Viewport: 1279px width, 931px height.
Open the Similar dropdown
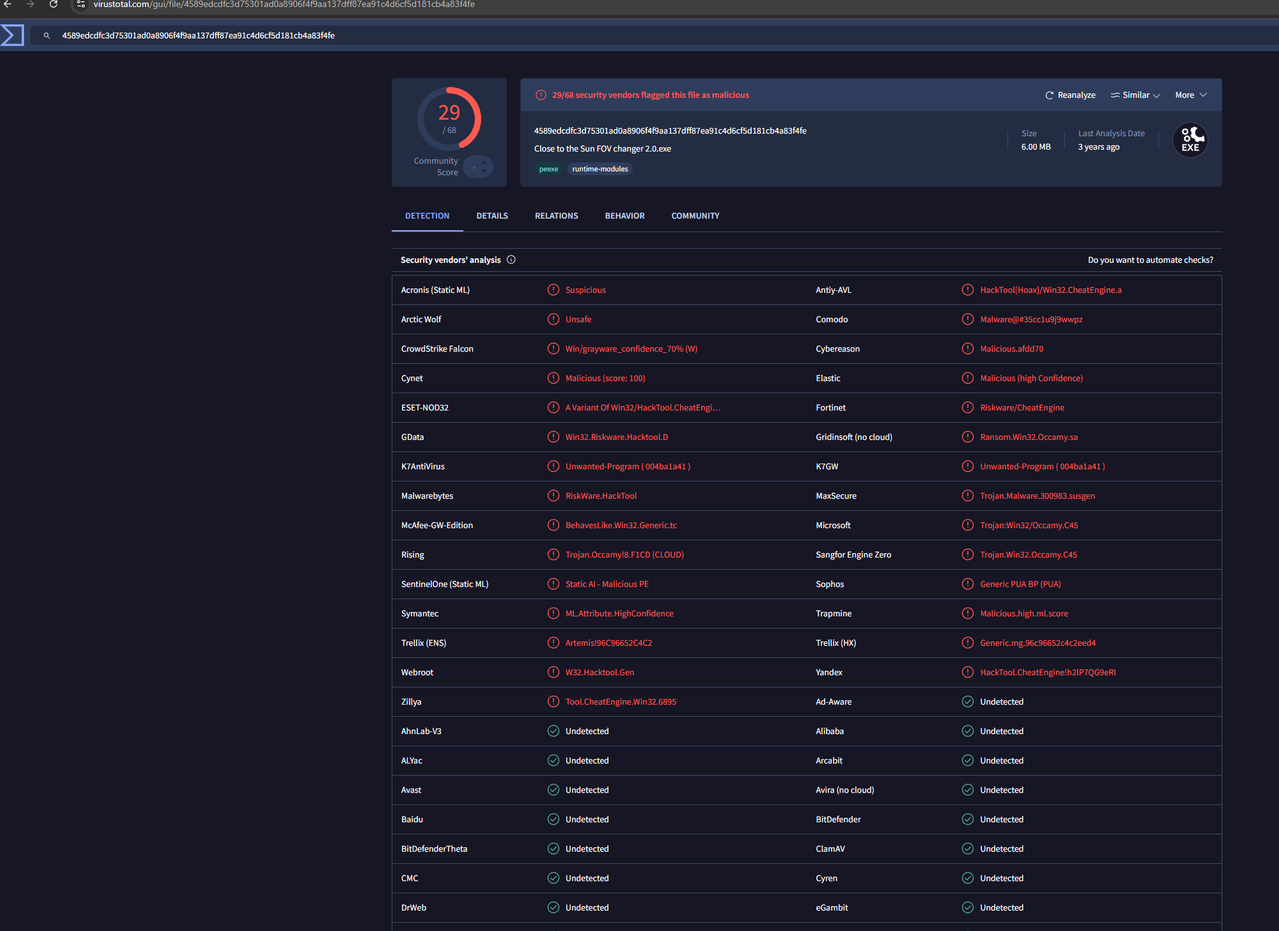coord(1135,95)
